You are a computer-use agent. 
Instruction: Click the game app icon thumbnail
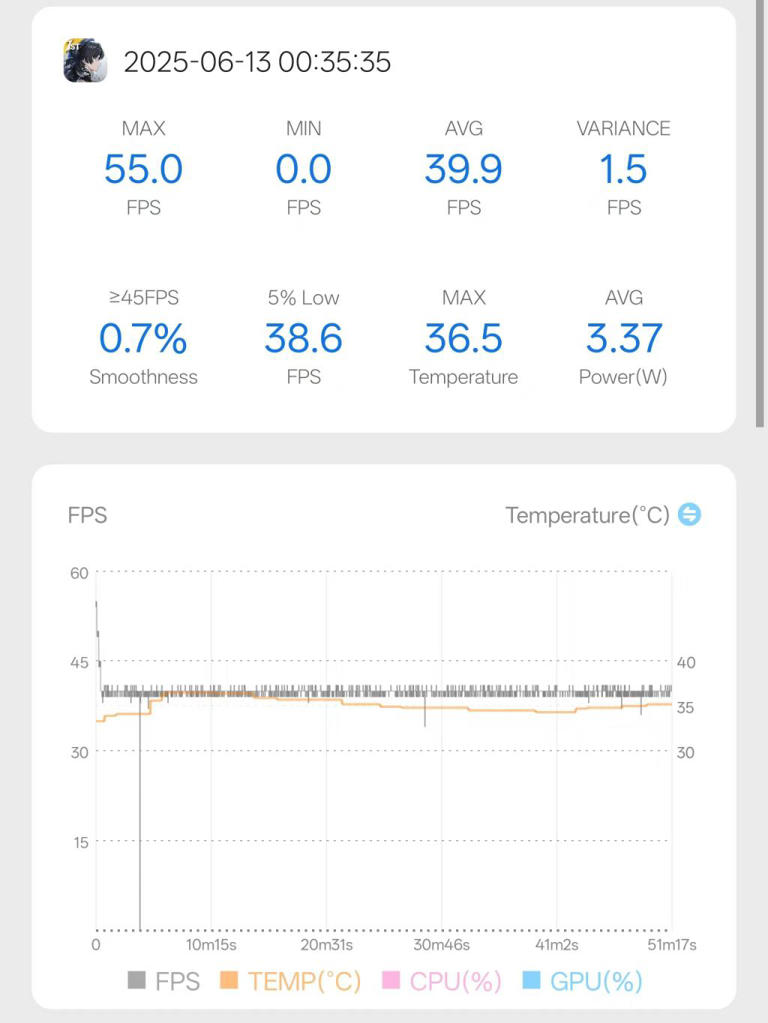point(85,61)
